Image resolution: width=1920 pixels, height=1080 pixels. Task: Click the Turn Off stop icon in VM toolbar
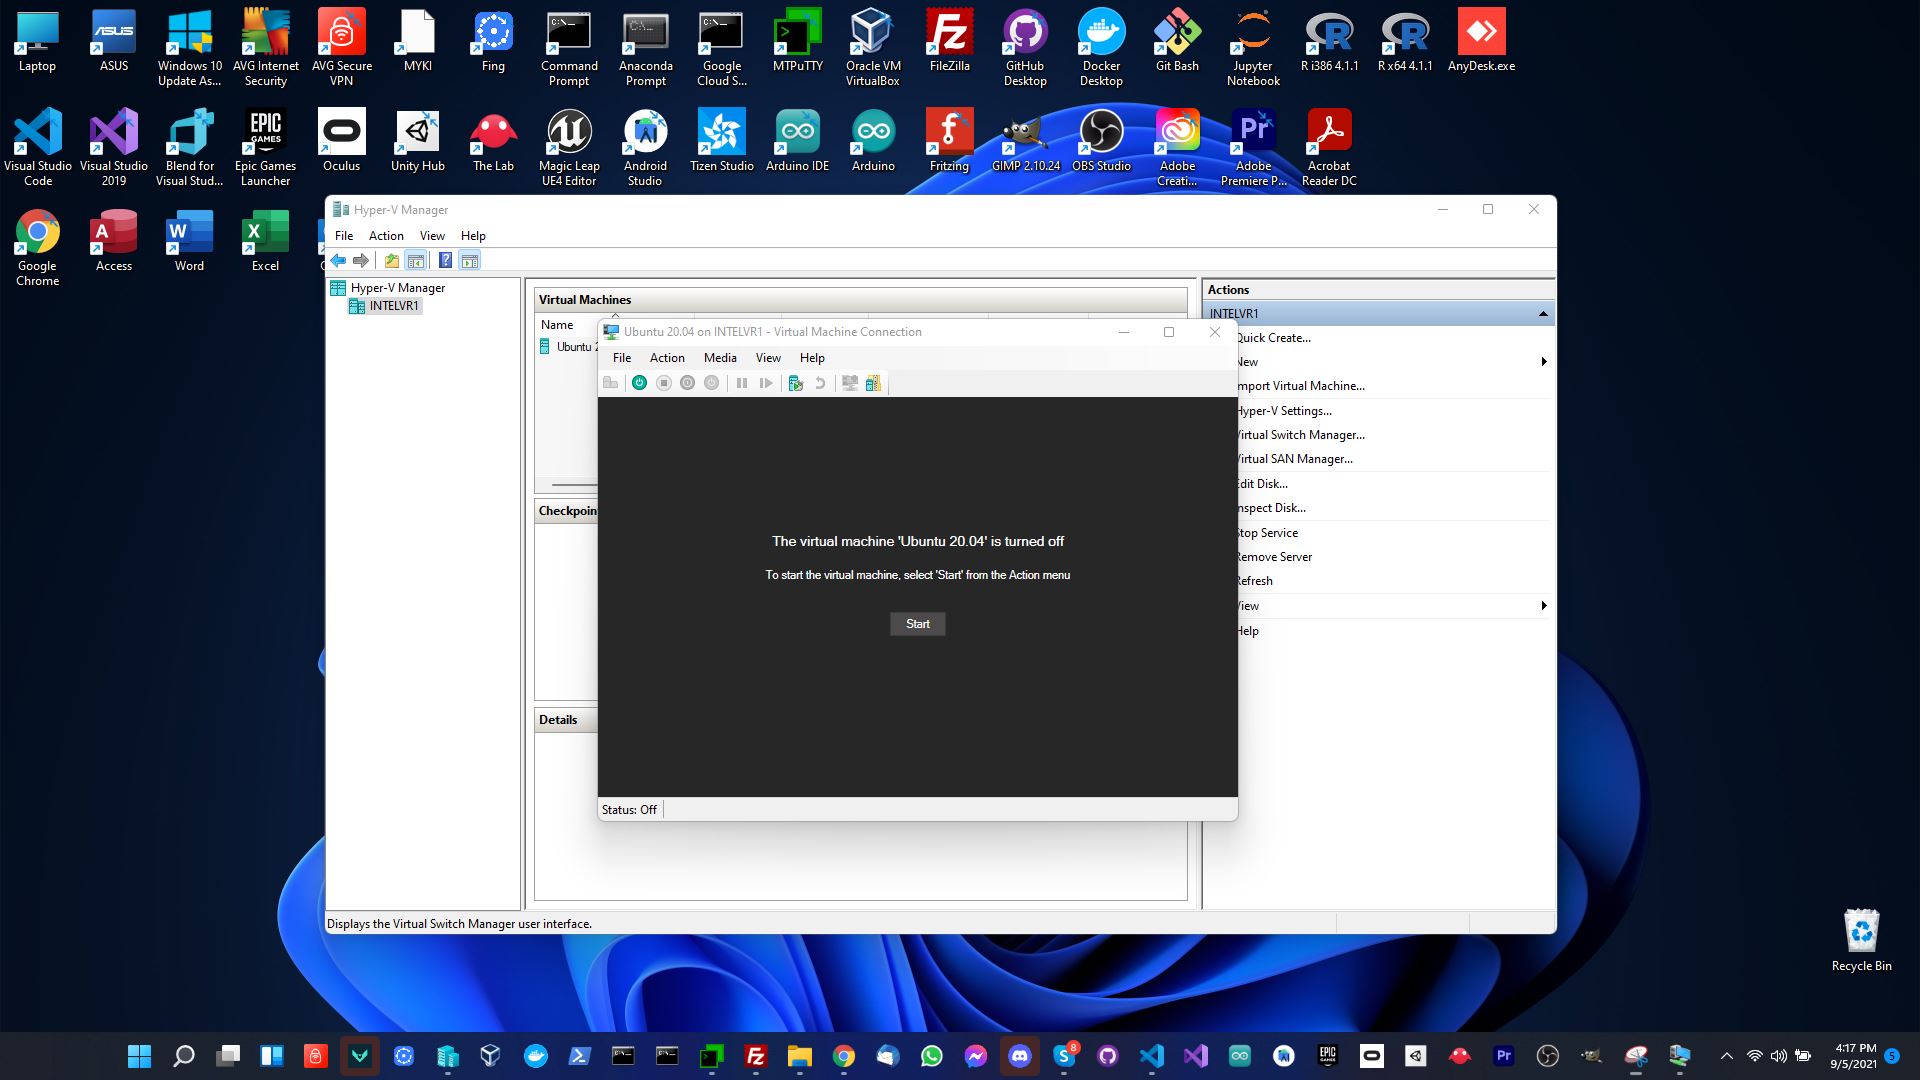click(663, 383)
